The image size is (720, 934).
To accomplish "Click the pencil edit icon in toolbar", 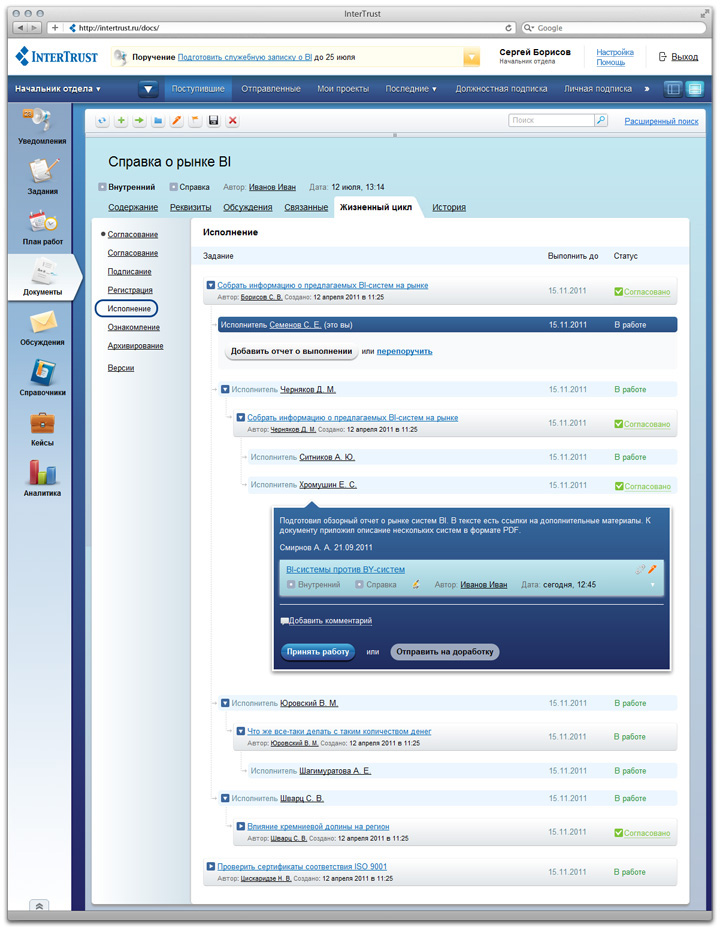I will pos(177,121).
